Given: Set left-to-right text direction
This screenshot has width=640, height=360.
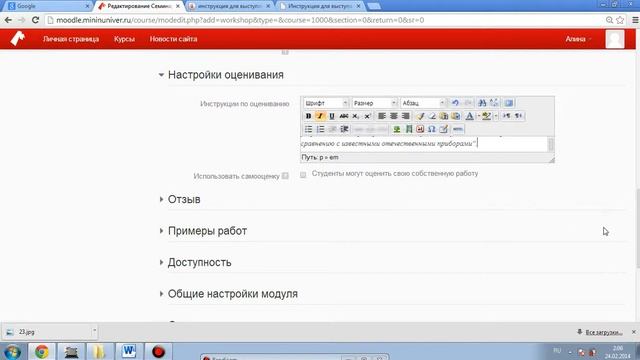Looking at the screenshot, I should (x=507, y=116).
